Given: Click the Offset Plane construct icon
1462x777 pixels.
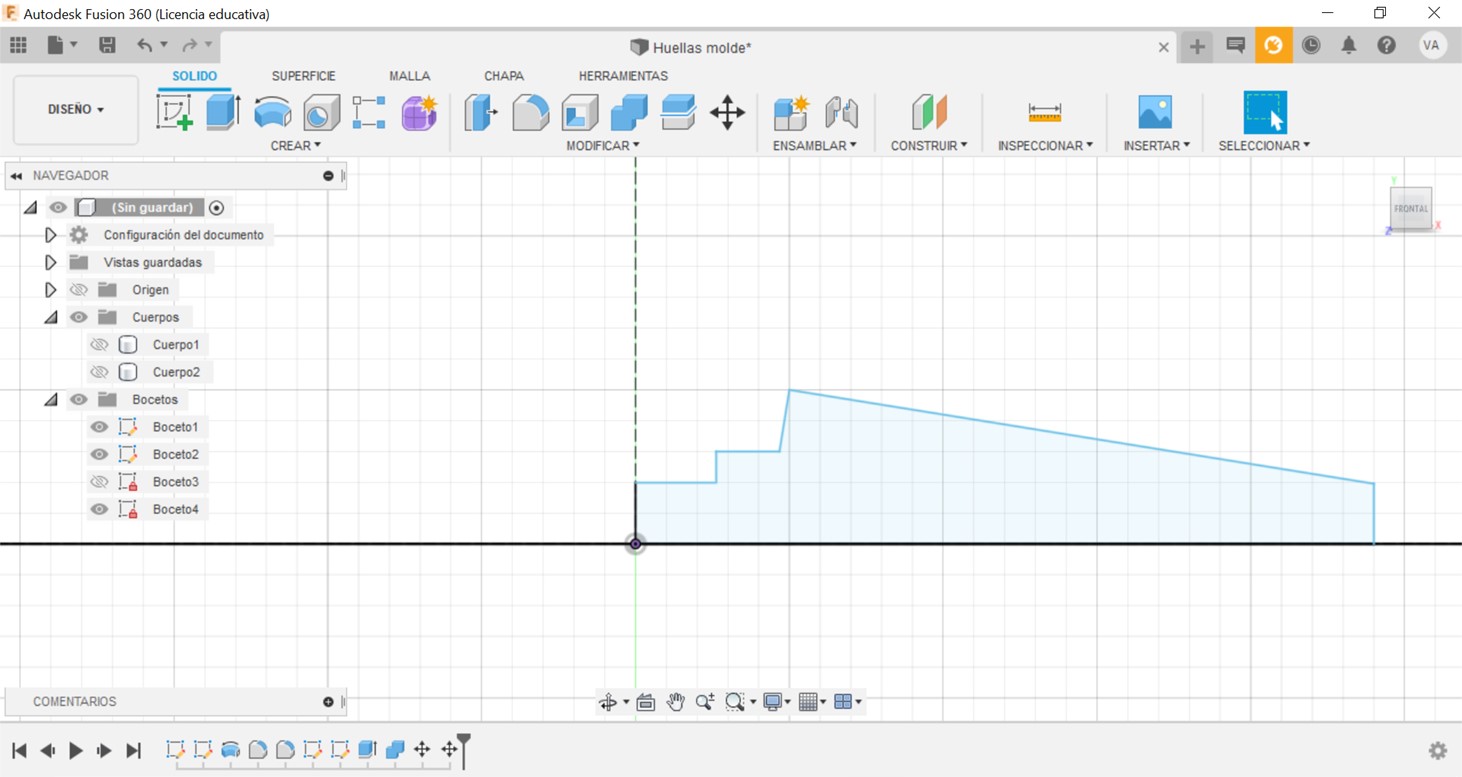Looking at the screenshot, I should [x=929, y=112].
